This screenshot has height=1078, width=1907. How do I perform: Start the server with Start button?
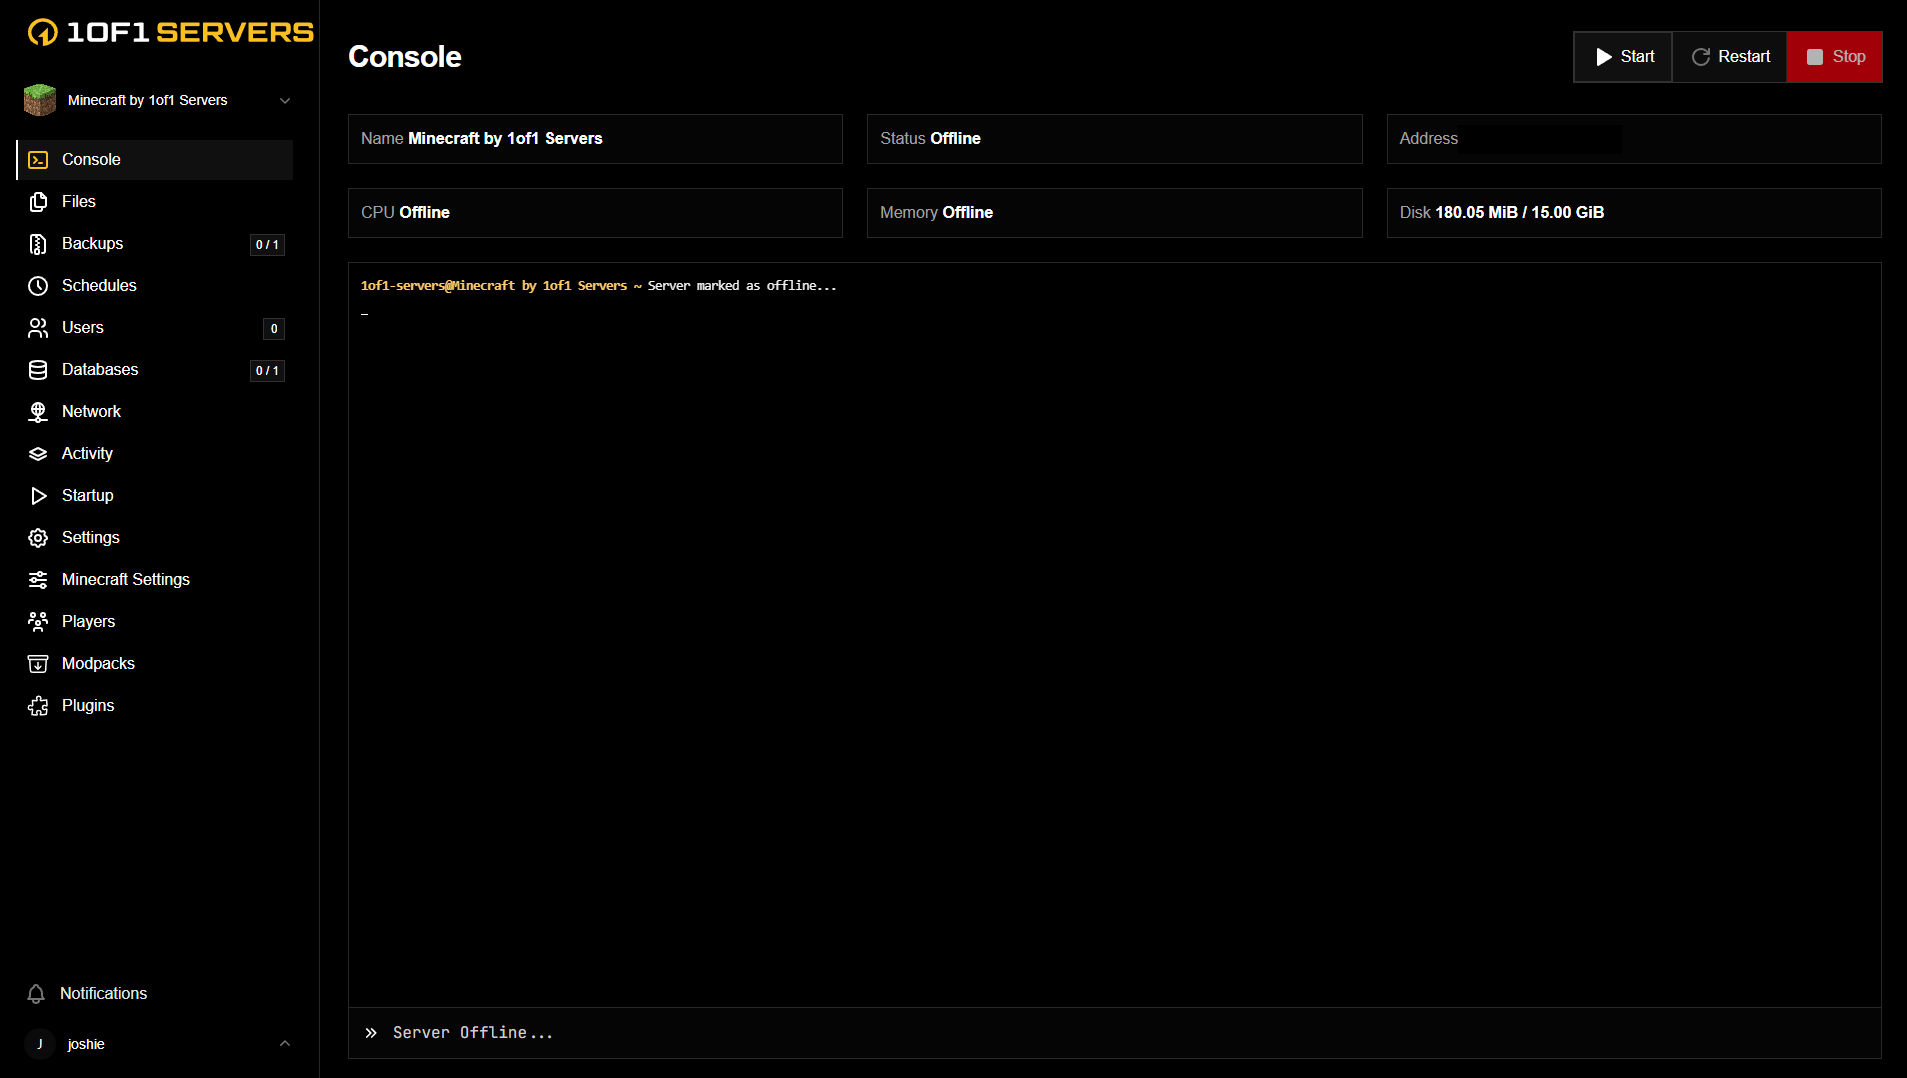pos(1623,57)
